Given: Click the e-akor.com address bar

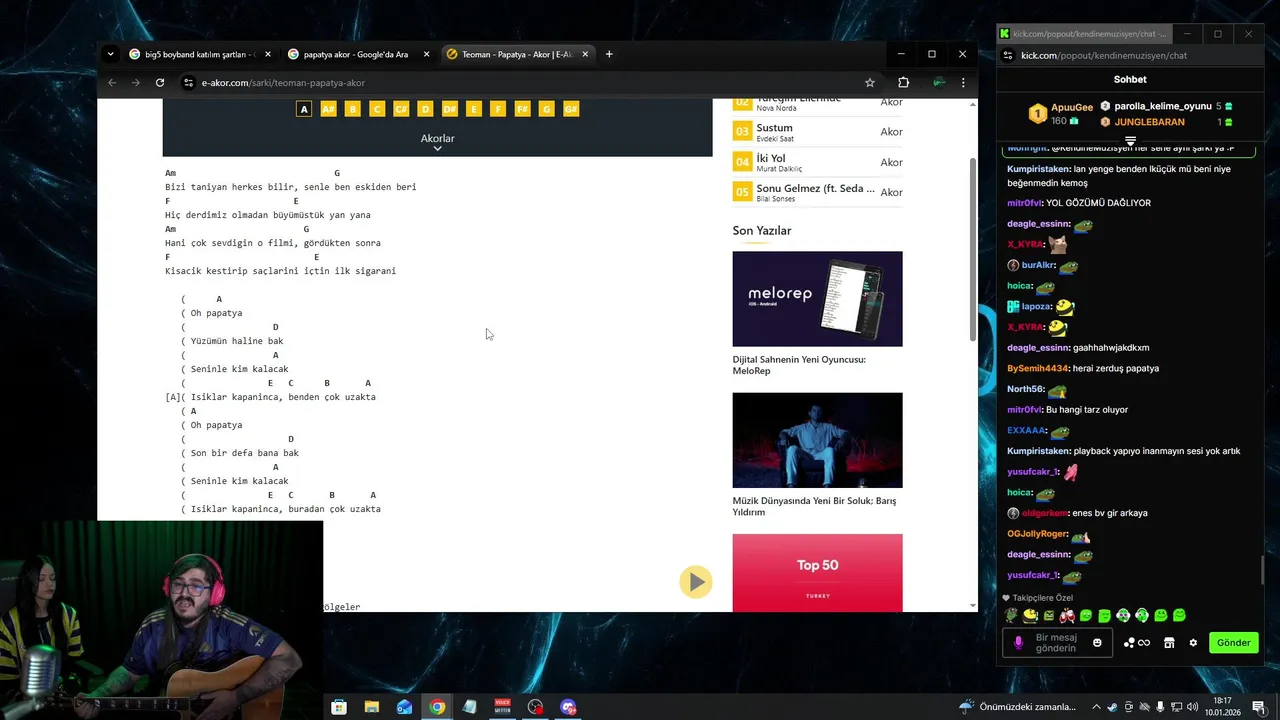Looking at the screenshot, I should [x=520, y=83].
